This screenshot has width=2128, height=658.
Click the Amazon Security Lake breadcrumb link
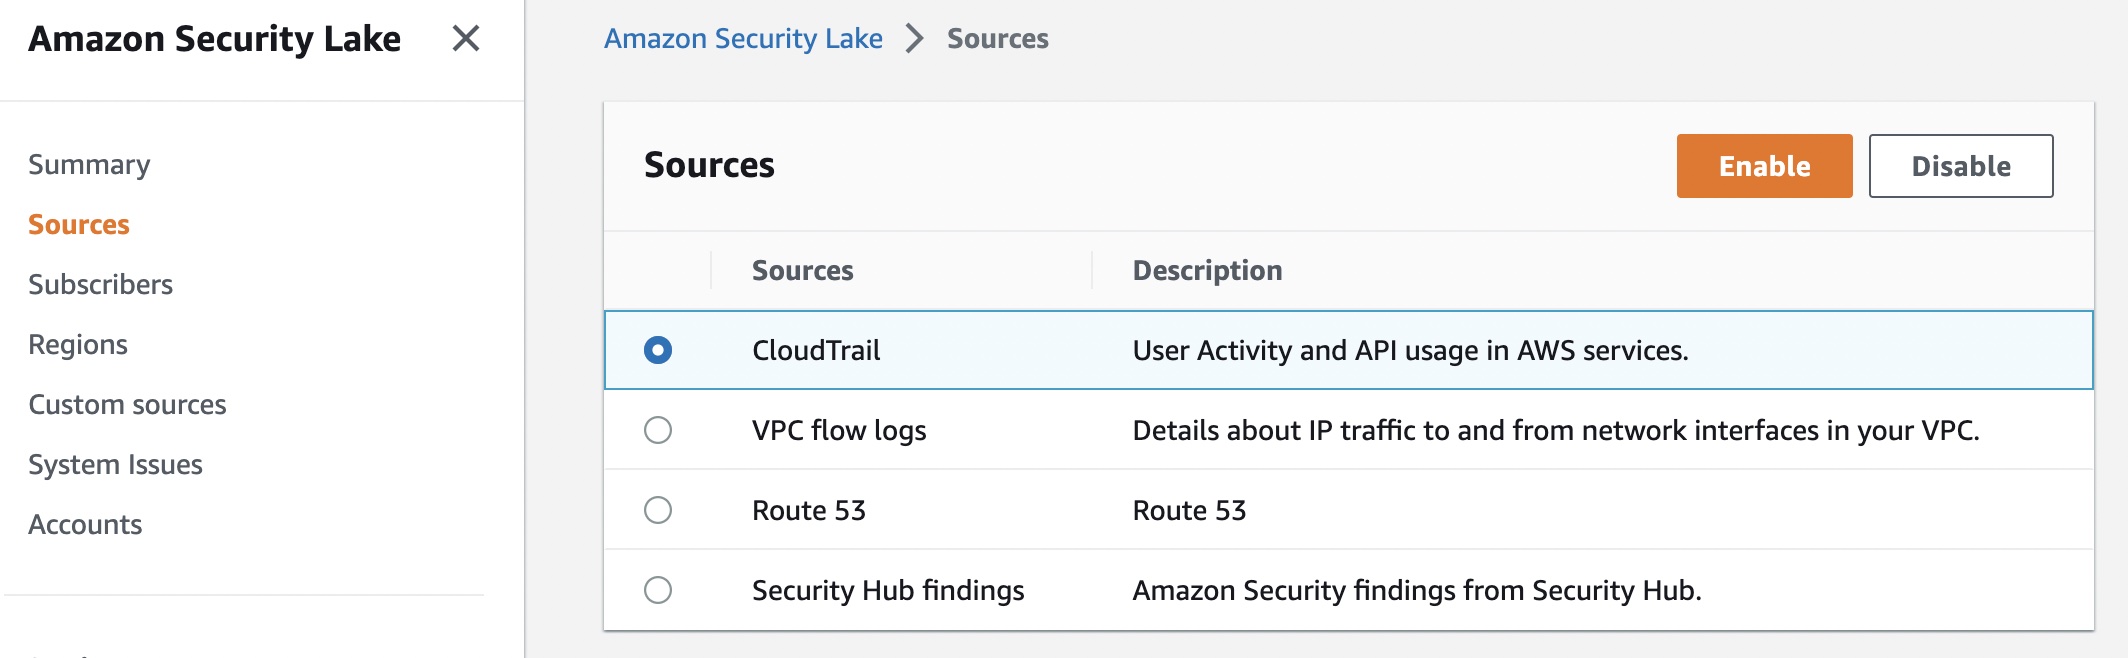pyautogui.click(x=743, y=39)
